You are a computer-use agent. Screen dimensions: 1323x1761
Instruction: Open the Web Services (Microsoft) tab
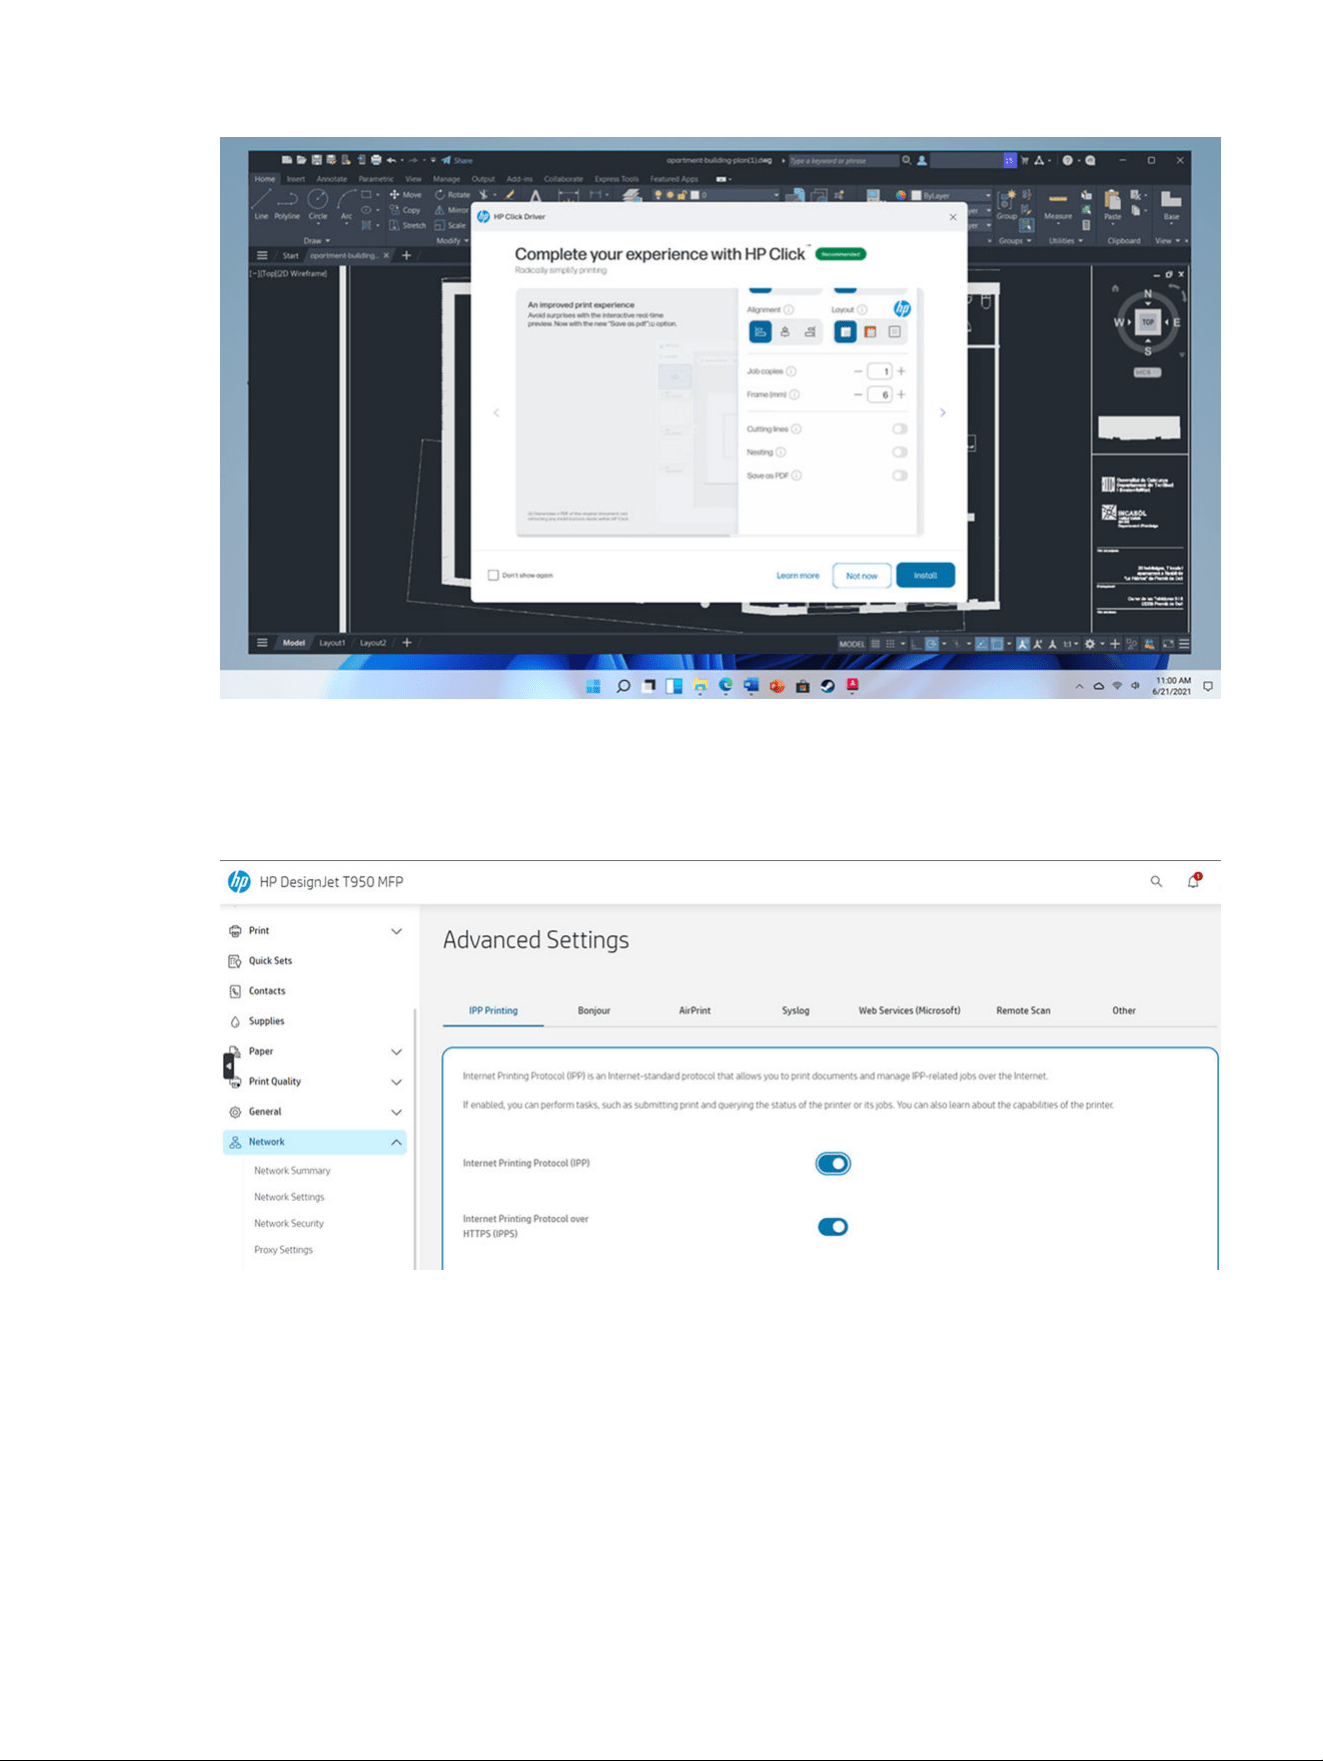tap(909, 1011)
